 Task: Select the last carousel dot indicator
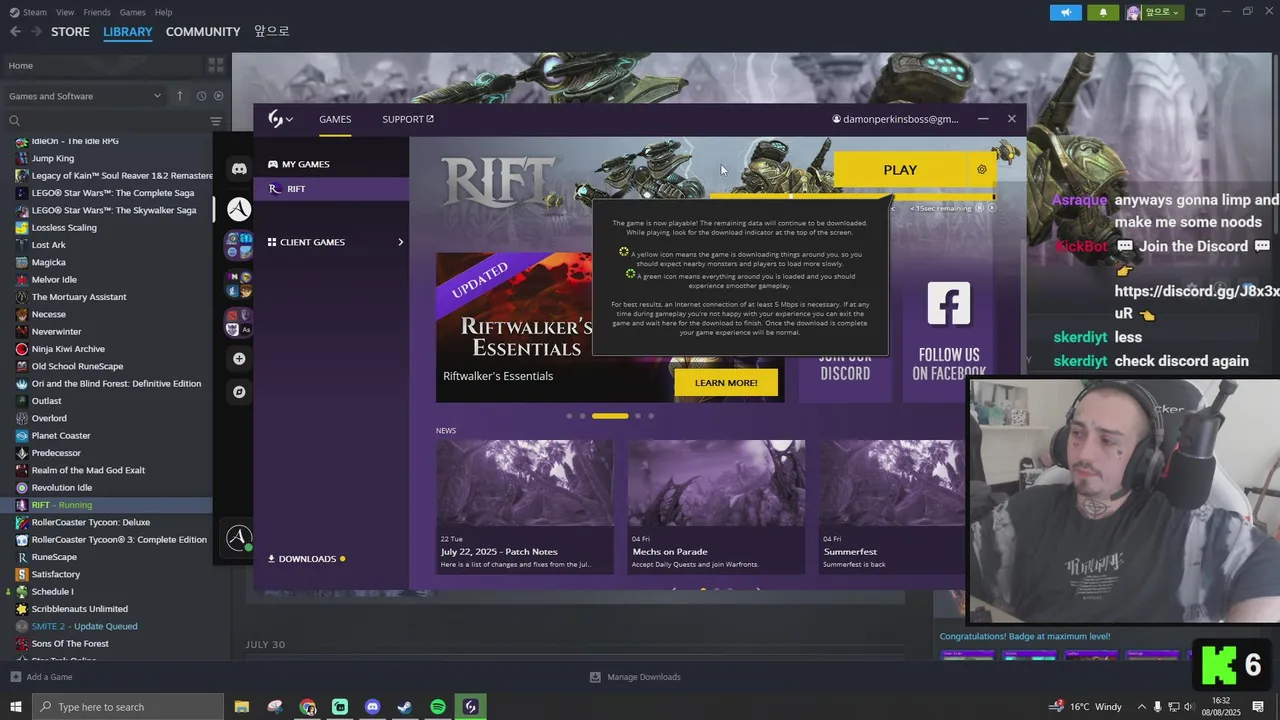tap(651, 416)
